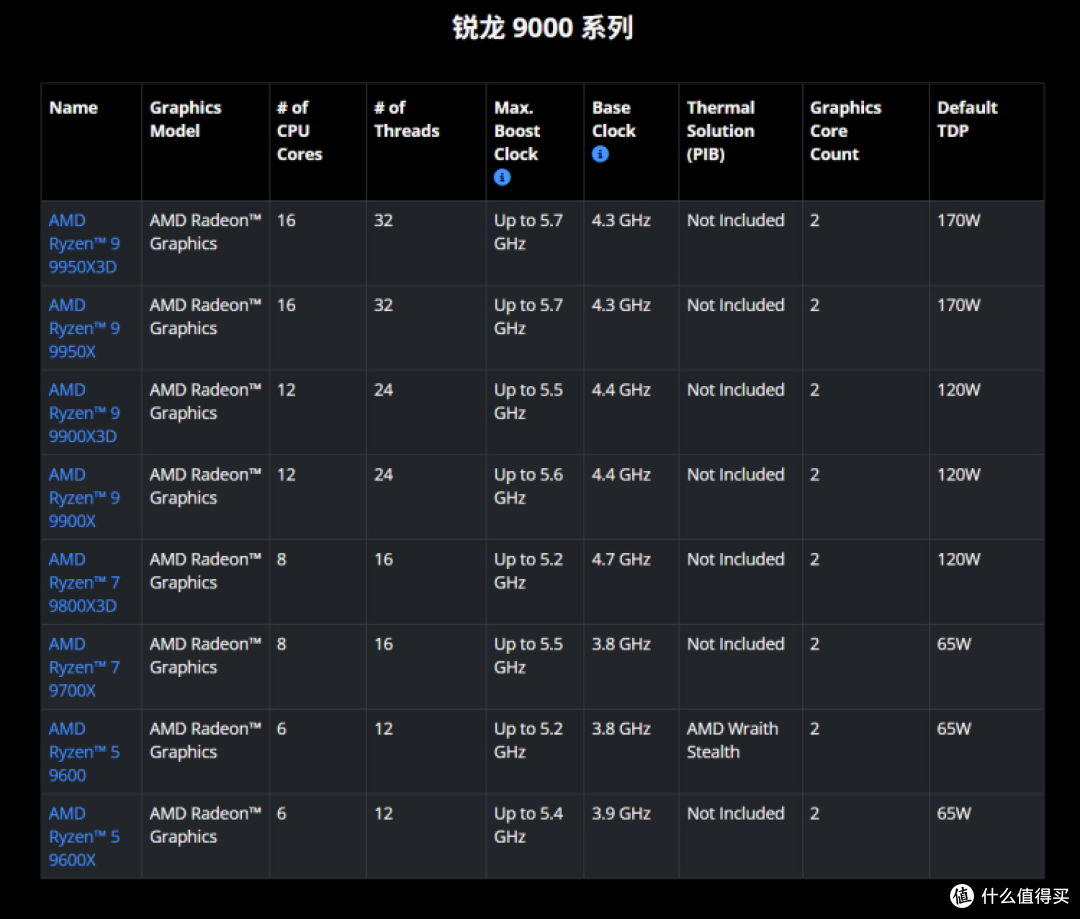Click the Base Clock header text
This screenshot has height=919, width=1080.
pyautogui.click(x=614, y=119)
